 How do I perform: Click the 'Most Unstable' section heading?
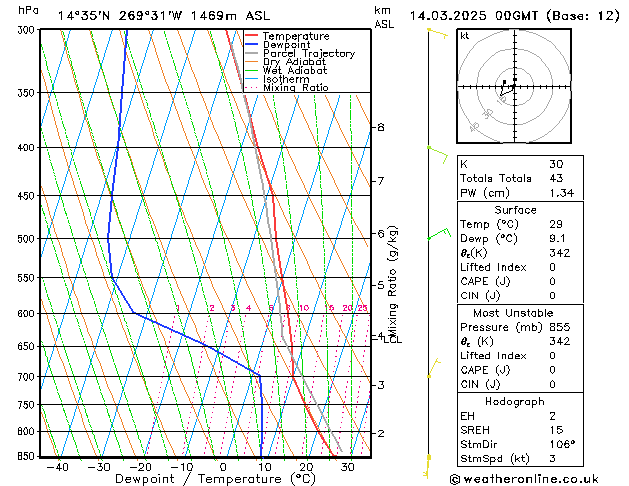point(513,313)
